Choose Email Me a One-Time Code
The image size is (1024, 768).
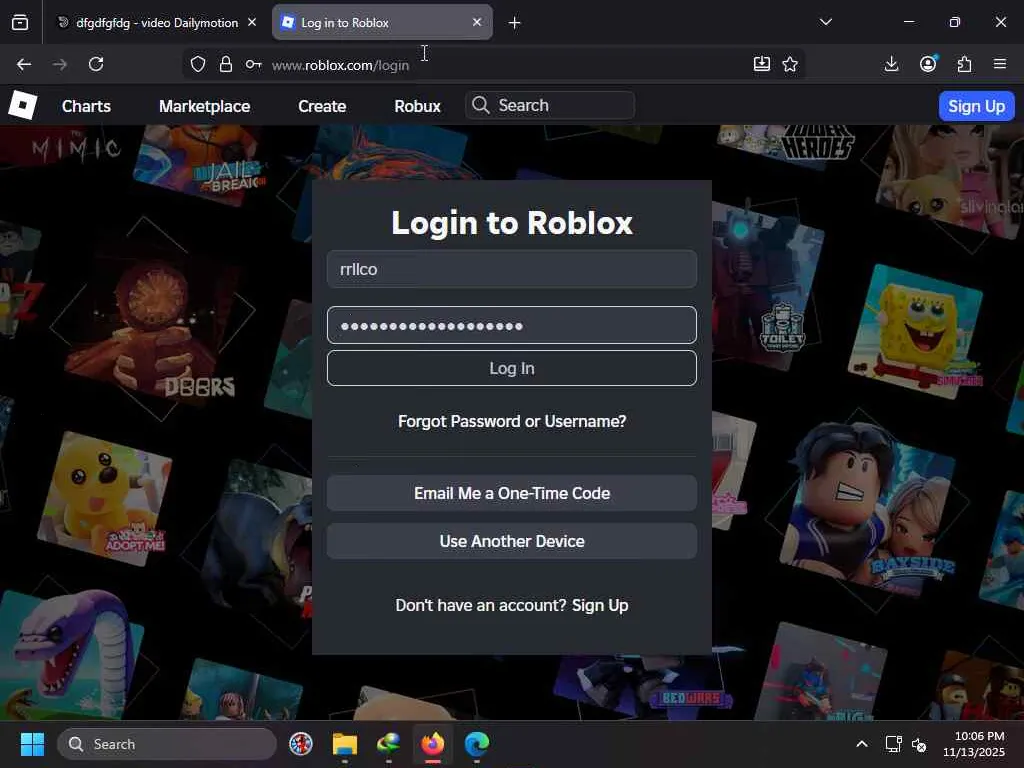512,493
